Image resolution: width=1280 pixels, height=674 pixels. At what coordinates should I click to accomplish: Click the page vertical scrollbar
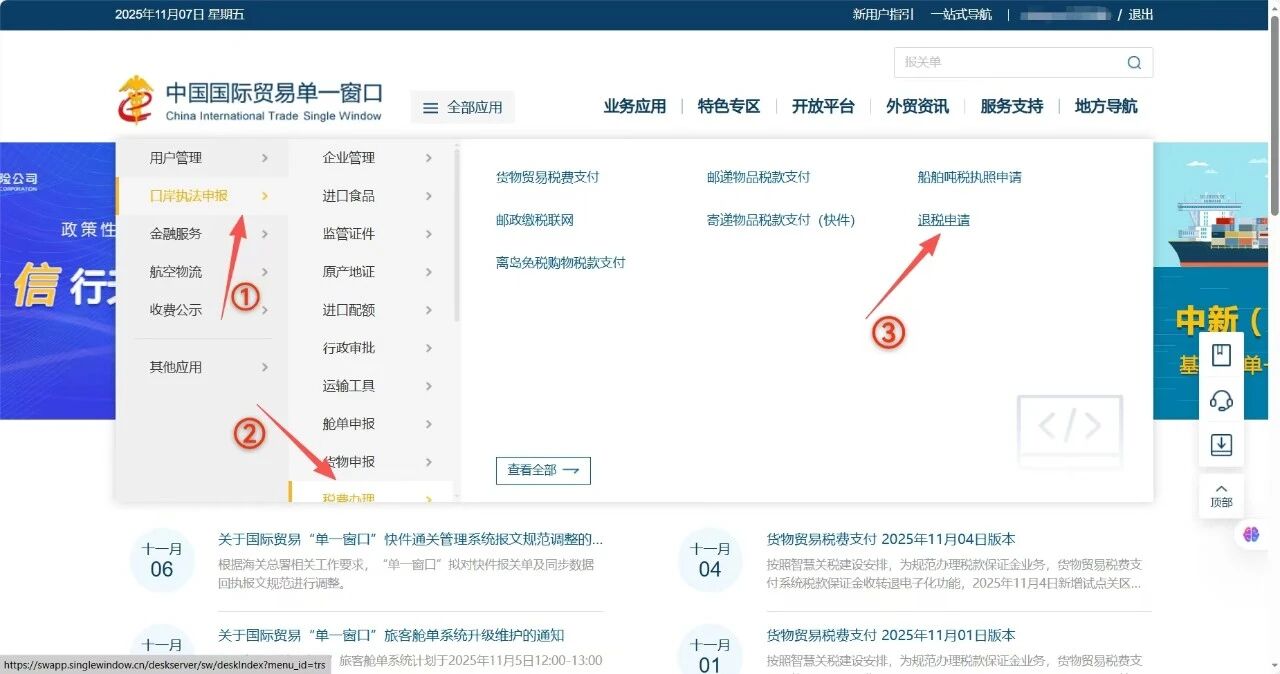[x=1273, y=110]
